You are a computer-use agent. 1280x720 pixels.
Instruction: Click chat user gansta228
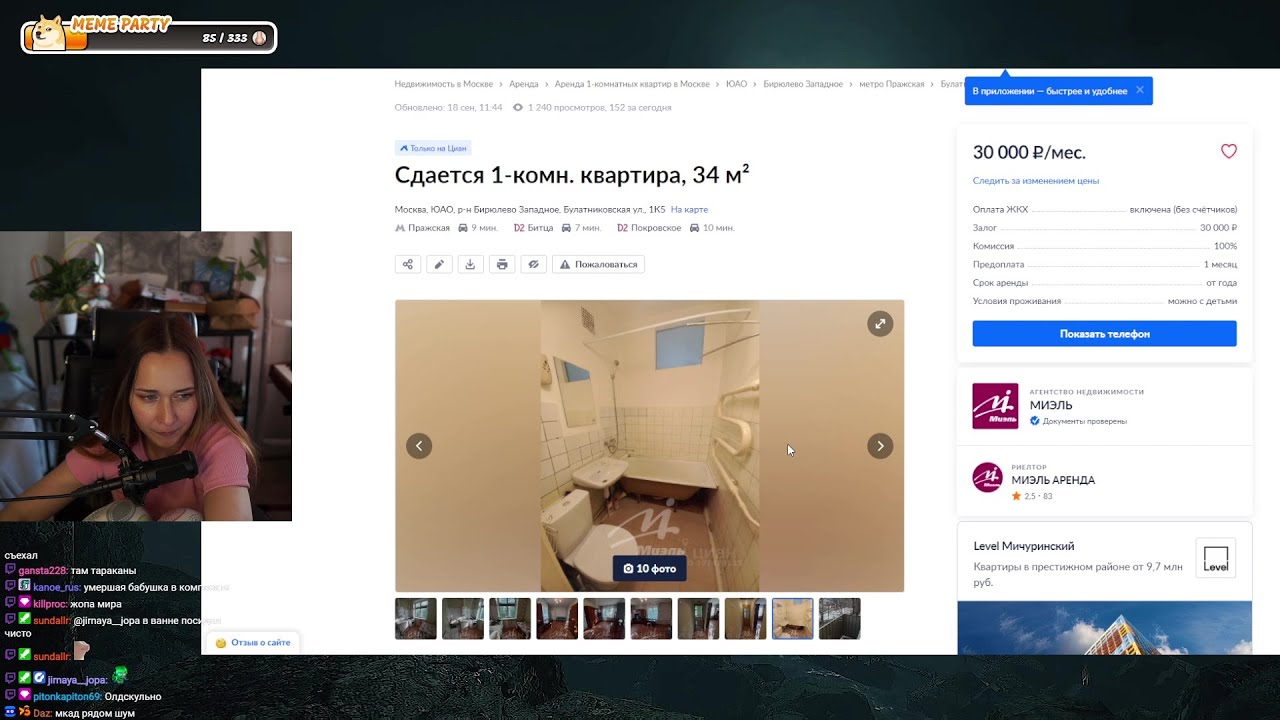(x=41, y=571)
